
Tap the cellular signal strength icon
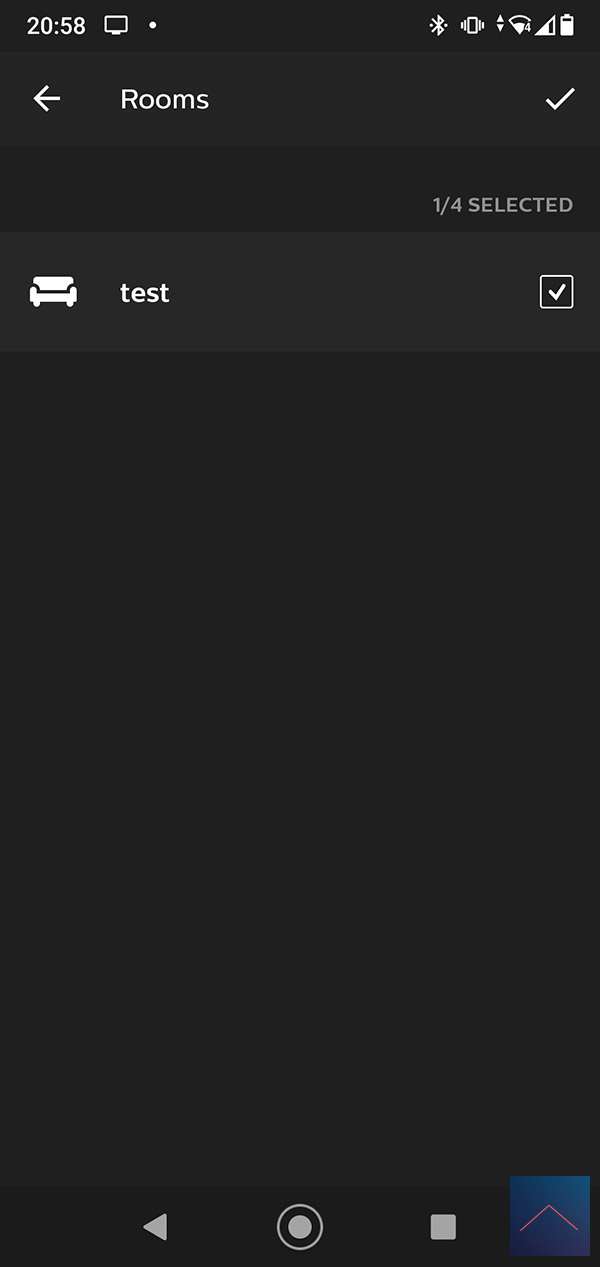point(545,25)
